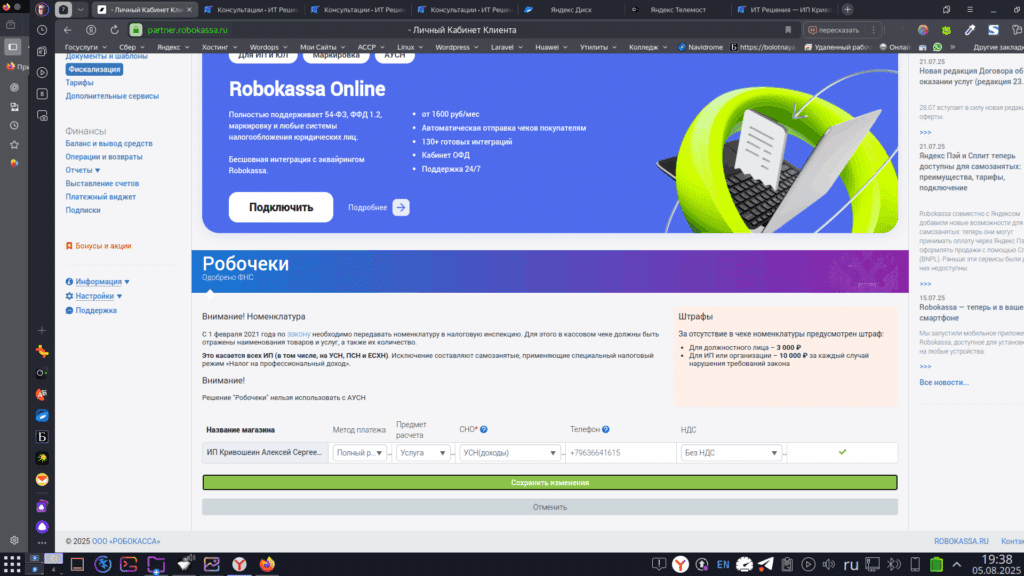Open the НДС dropdown showing 'Без НДС'
Screen dimensions: 1024x576
(731, 453)
